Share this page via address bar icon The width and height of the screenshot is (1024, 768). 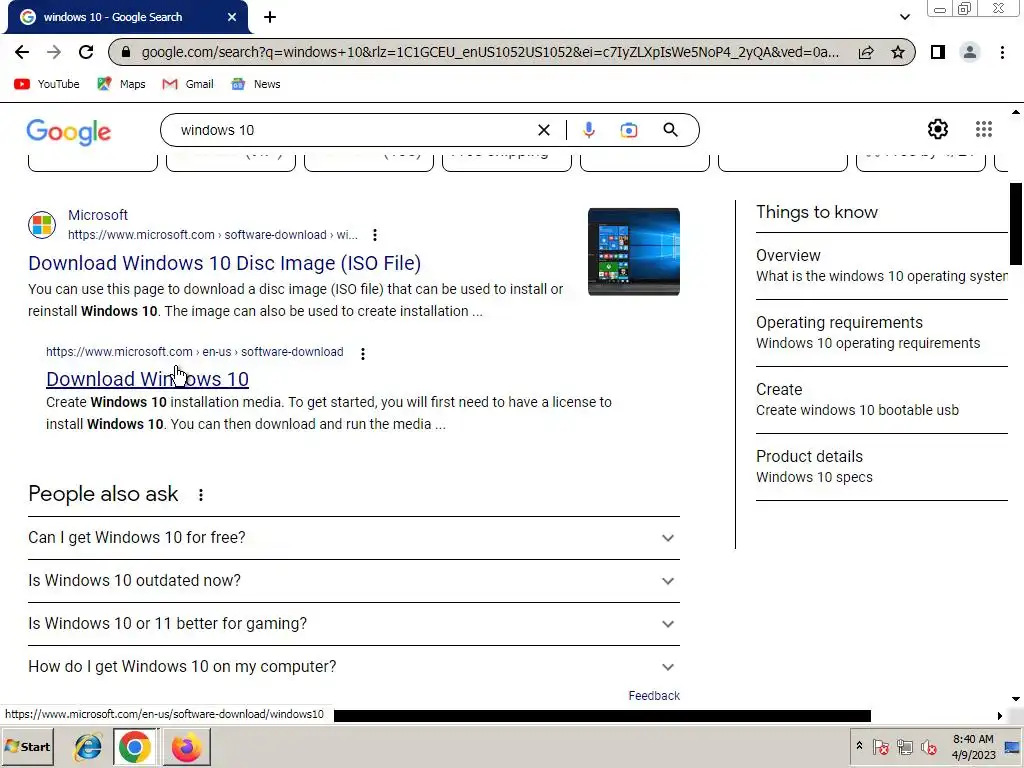(866, 52)
